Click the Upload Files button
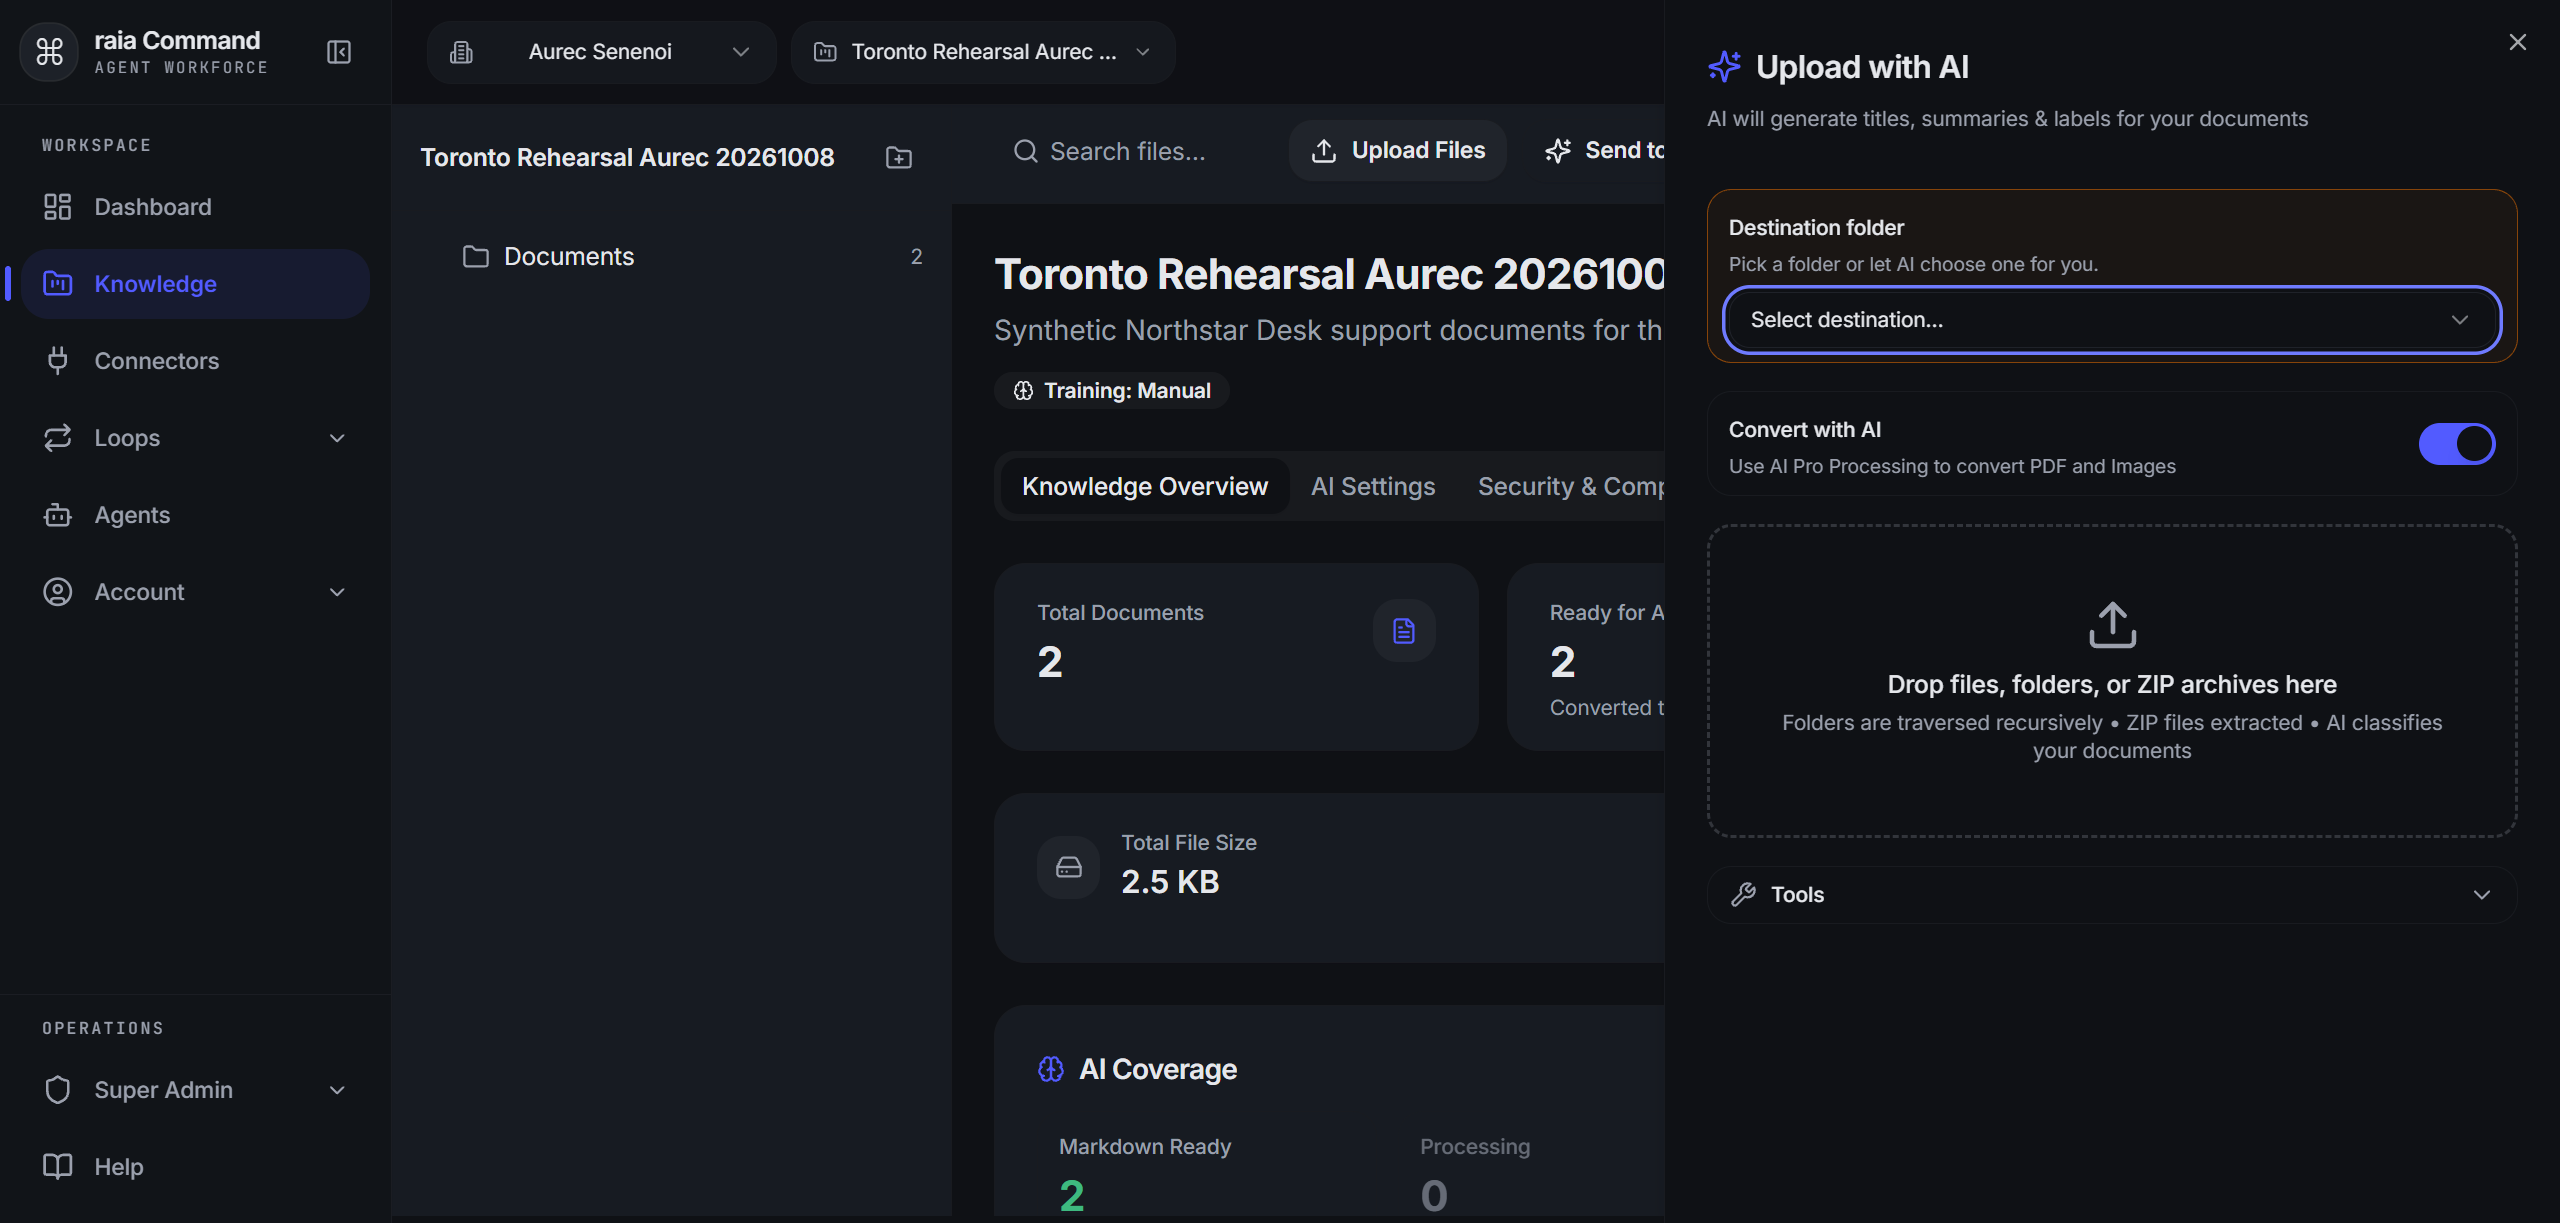 [x=1397, y=150]
